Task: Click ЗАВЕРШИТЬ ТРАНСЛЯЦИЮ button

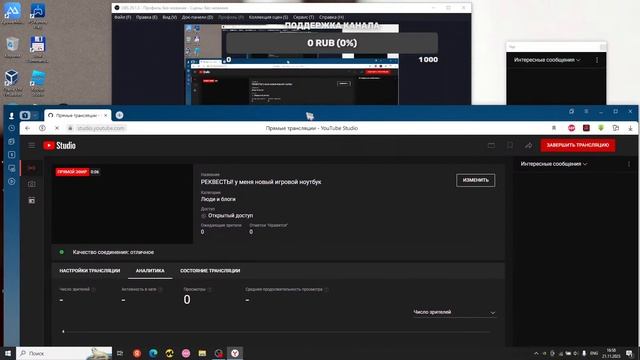Action: point(578,145)
